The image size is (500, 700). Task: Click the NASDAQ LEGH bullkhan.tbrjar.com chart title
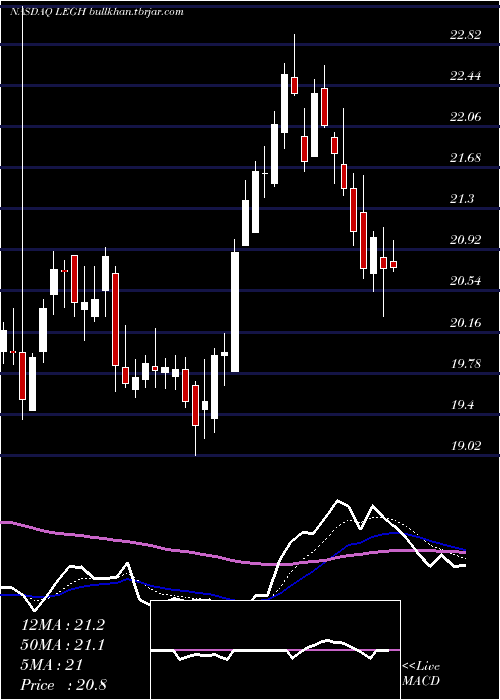[x=96, y=12]
